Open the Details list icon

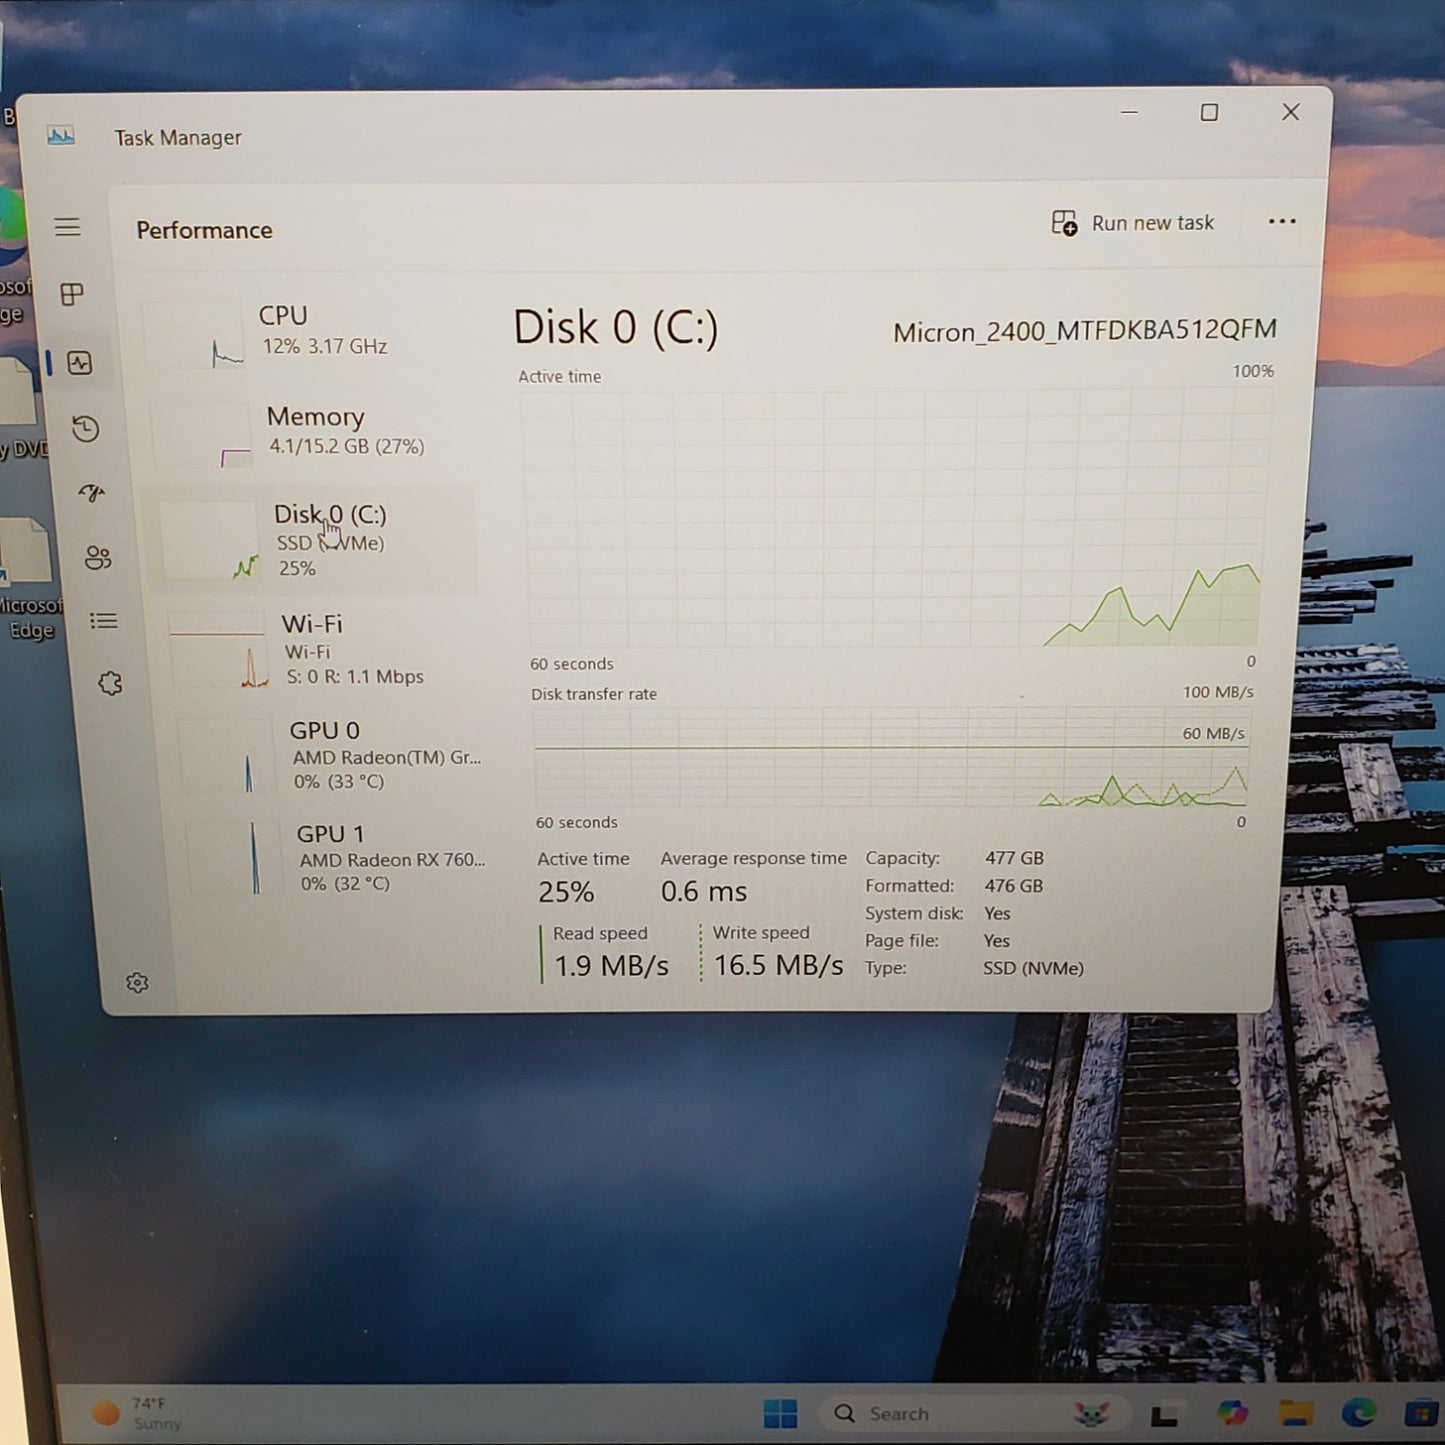(104, 621)
